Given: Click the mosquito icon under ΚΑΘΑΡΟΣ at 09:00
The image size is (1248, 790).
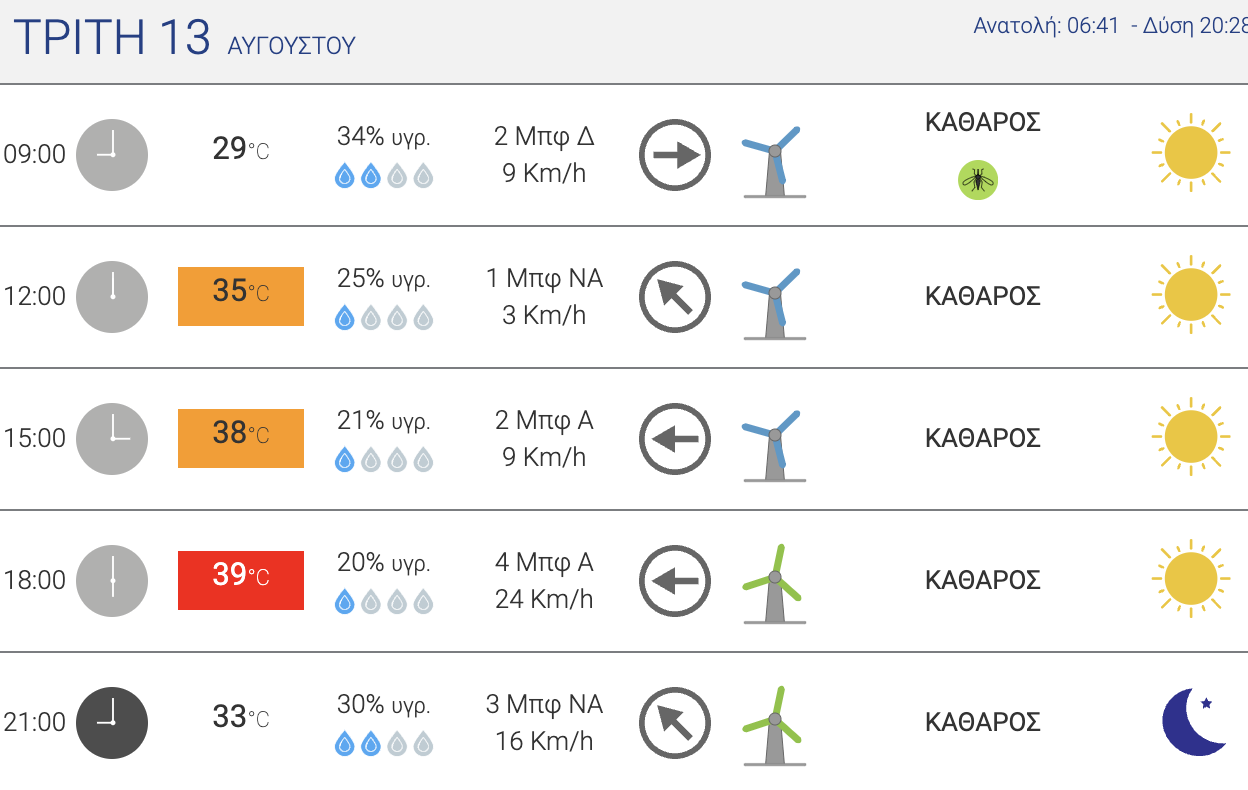Looking at the screenshot, I should [x=978, y=181].
